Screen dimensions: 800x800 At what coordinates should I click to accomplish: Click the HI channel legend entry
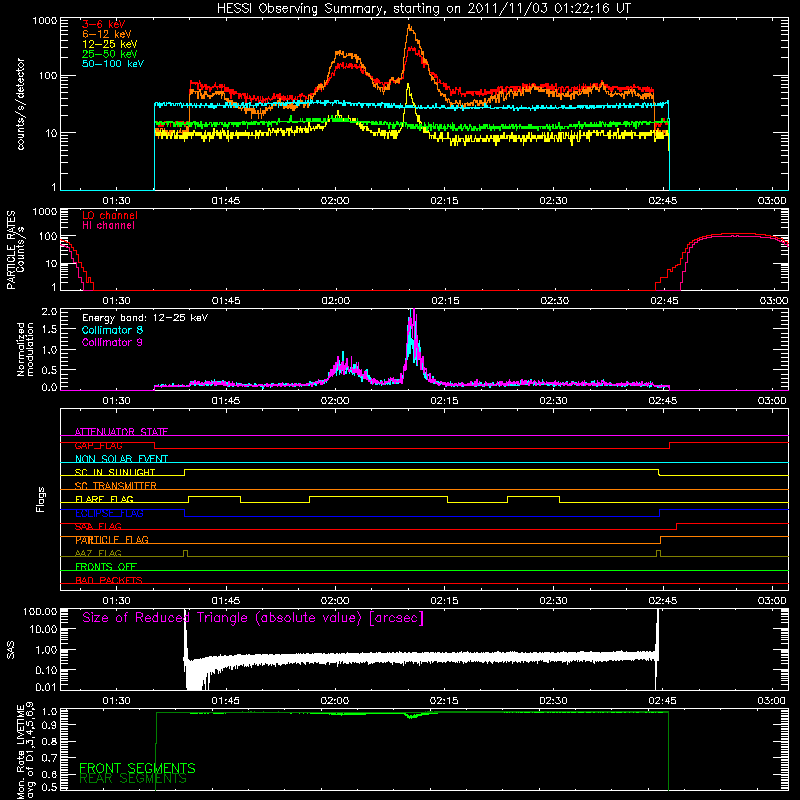coord(109,226)
